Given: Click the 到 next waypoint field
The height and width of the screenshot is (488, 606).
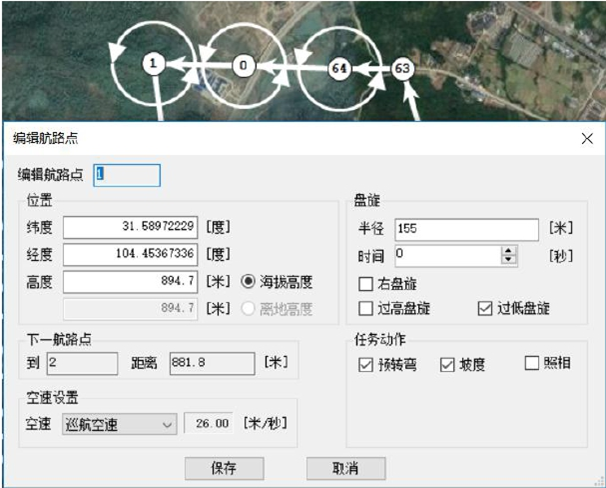Looking at the screenshot, I should pyautogui.click(x=82, y=364).
